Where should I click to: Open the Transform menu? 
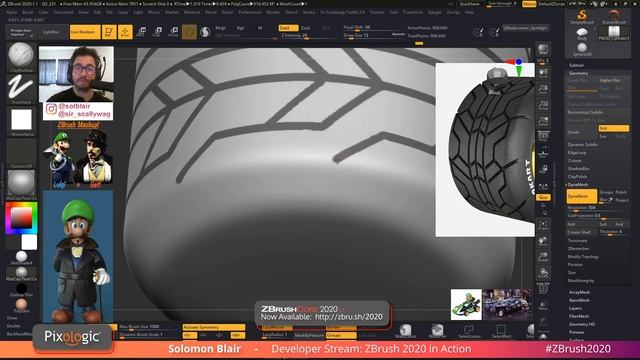point(413,12)
